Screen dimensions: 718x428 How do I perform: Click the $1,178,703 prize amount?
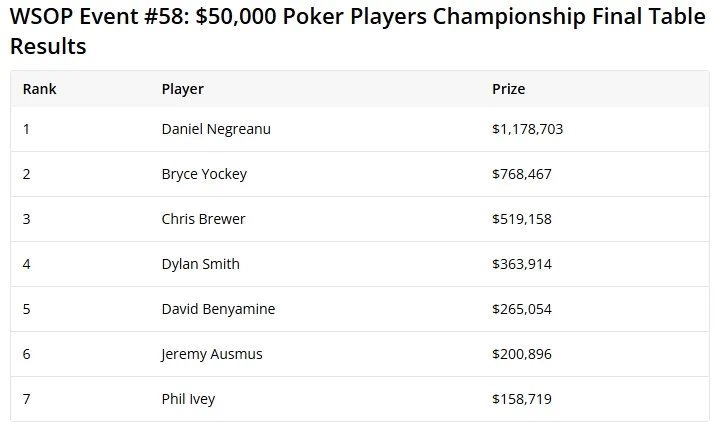[x=528, y=129]
